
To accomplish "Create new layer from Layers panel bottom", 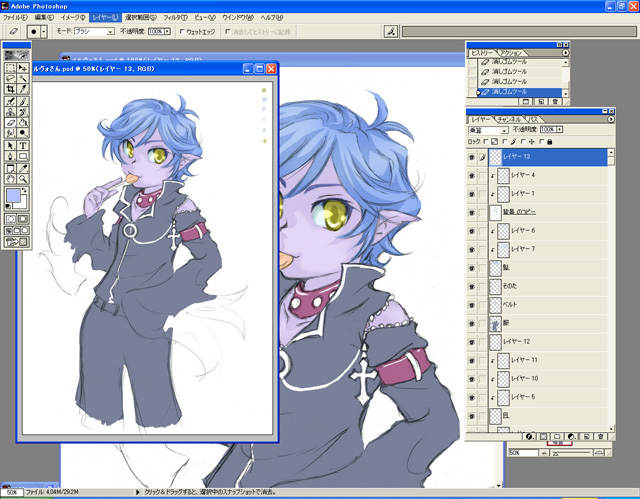I will coord(587,437).
